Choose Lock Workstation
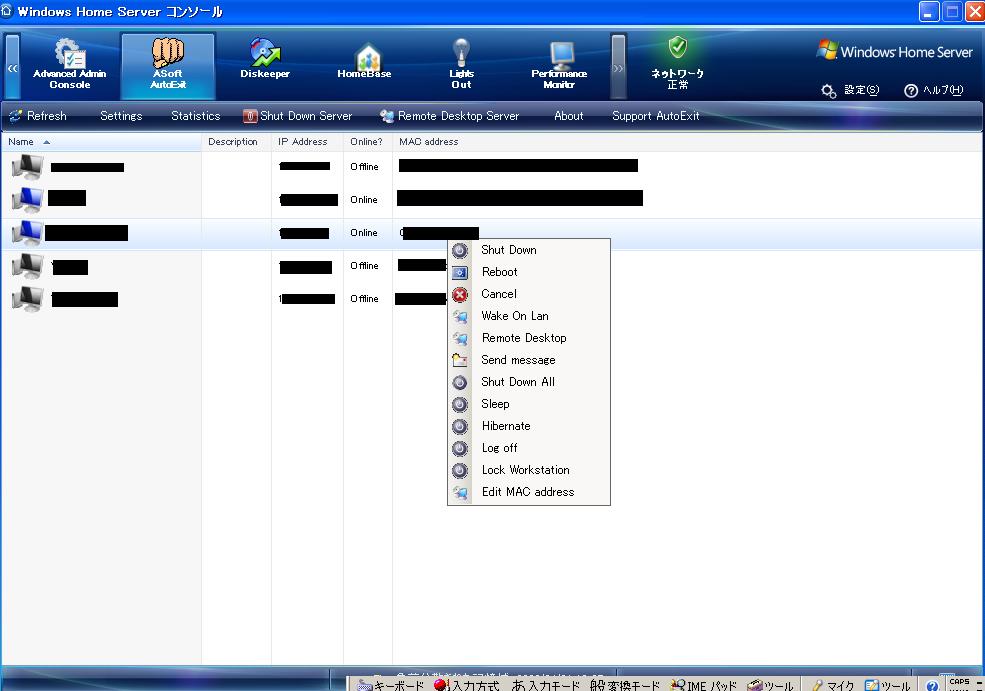Viewport: 985px width, 691px height. point(528,470)
